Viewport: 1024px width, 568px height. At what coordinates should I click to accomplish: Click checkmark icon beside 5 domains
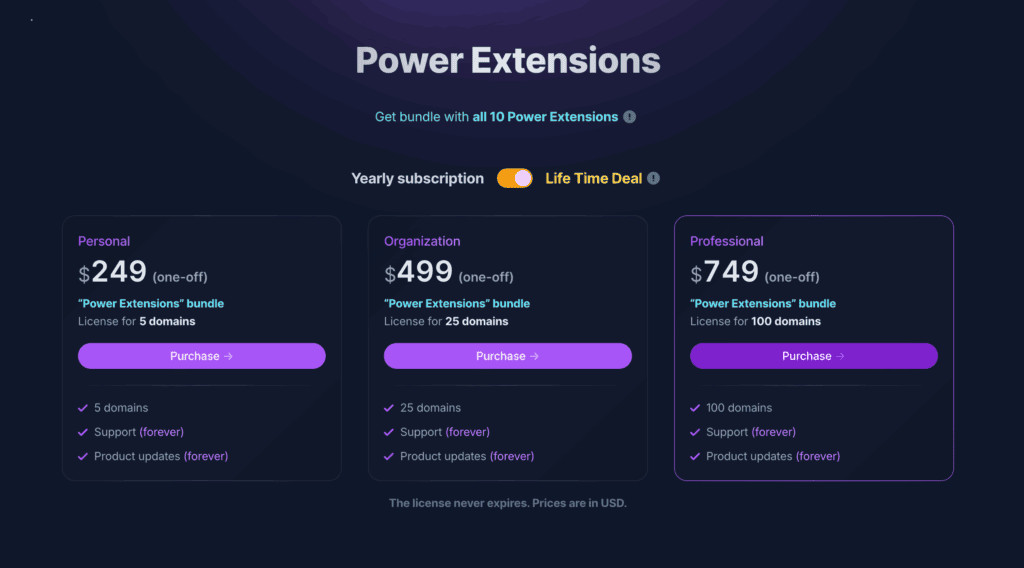83,408
